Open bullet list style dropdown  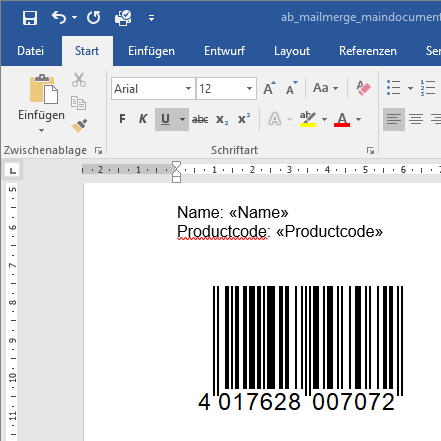(x=410, y=88)
